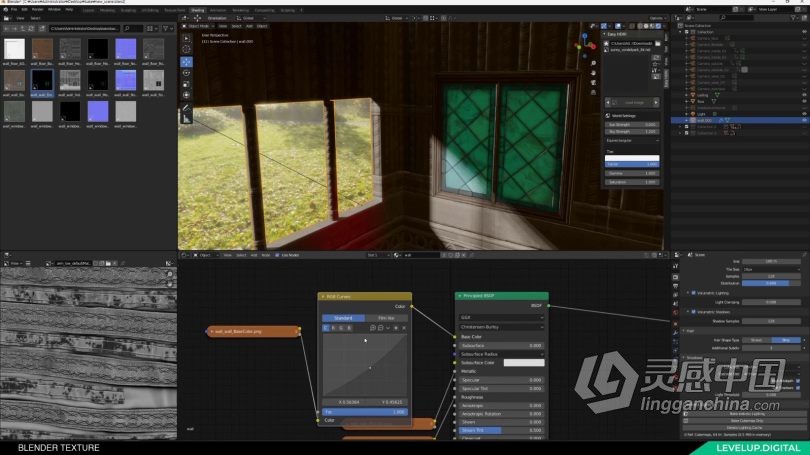The height and width of the screenshot is (455, 810).
Task: Delete curve point X in RGB Curves
Action: click(404, 328)
